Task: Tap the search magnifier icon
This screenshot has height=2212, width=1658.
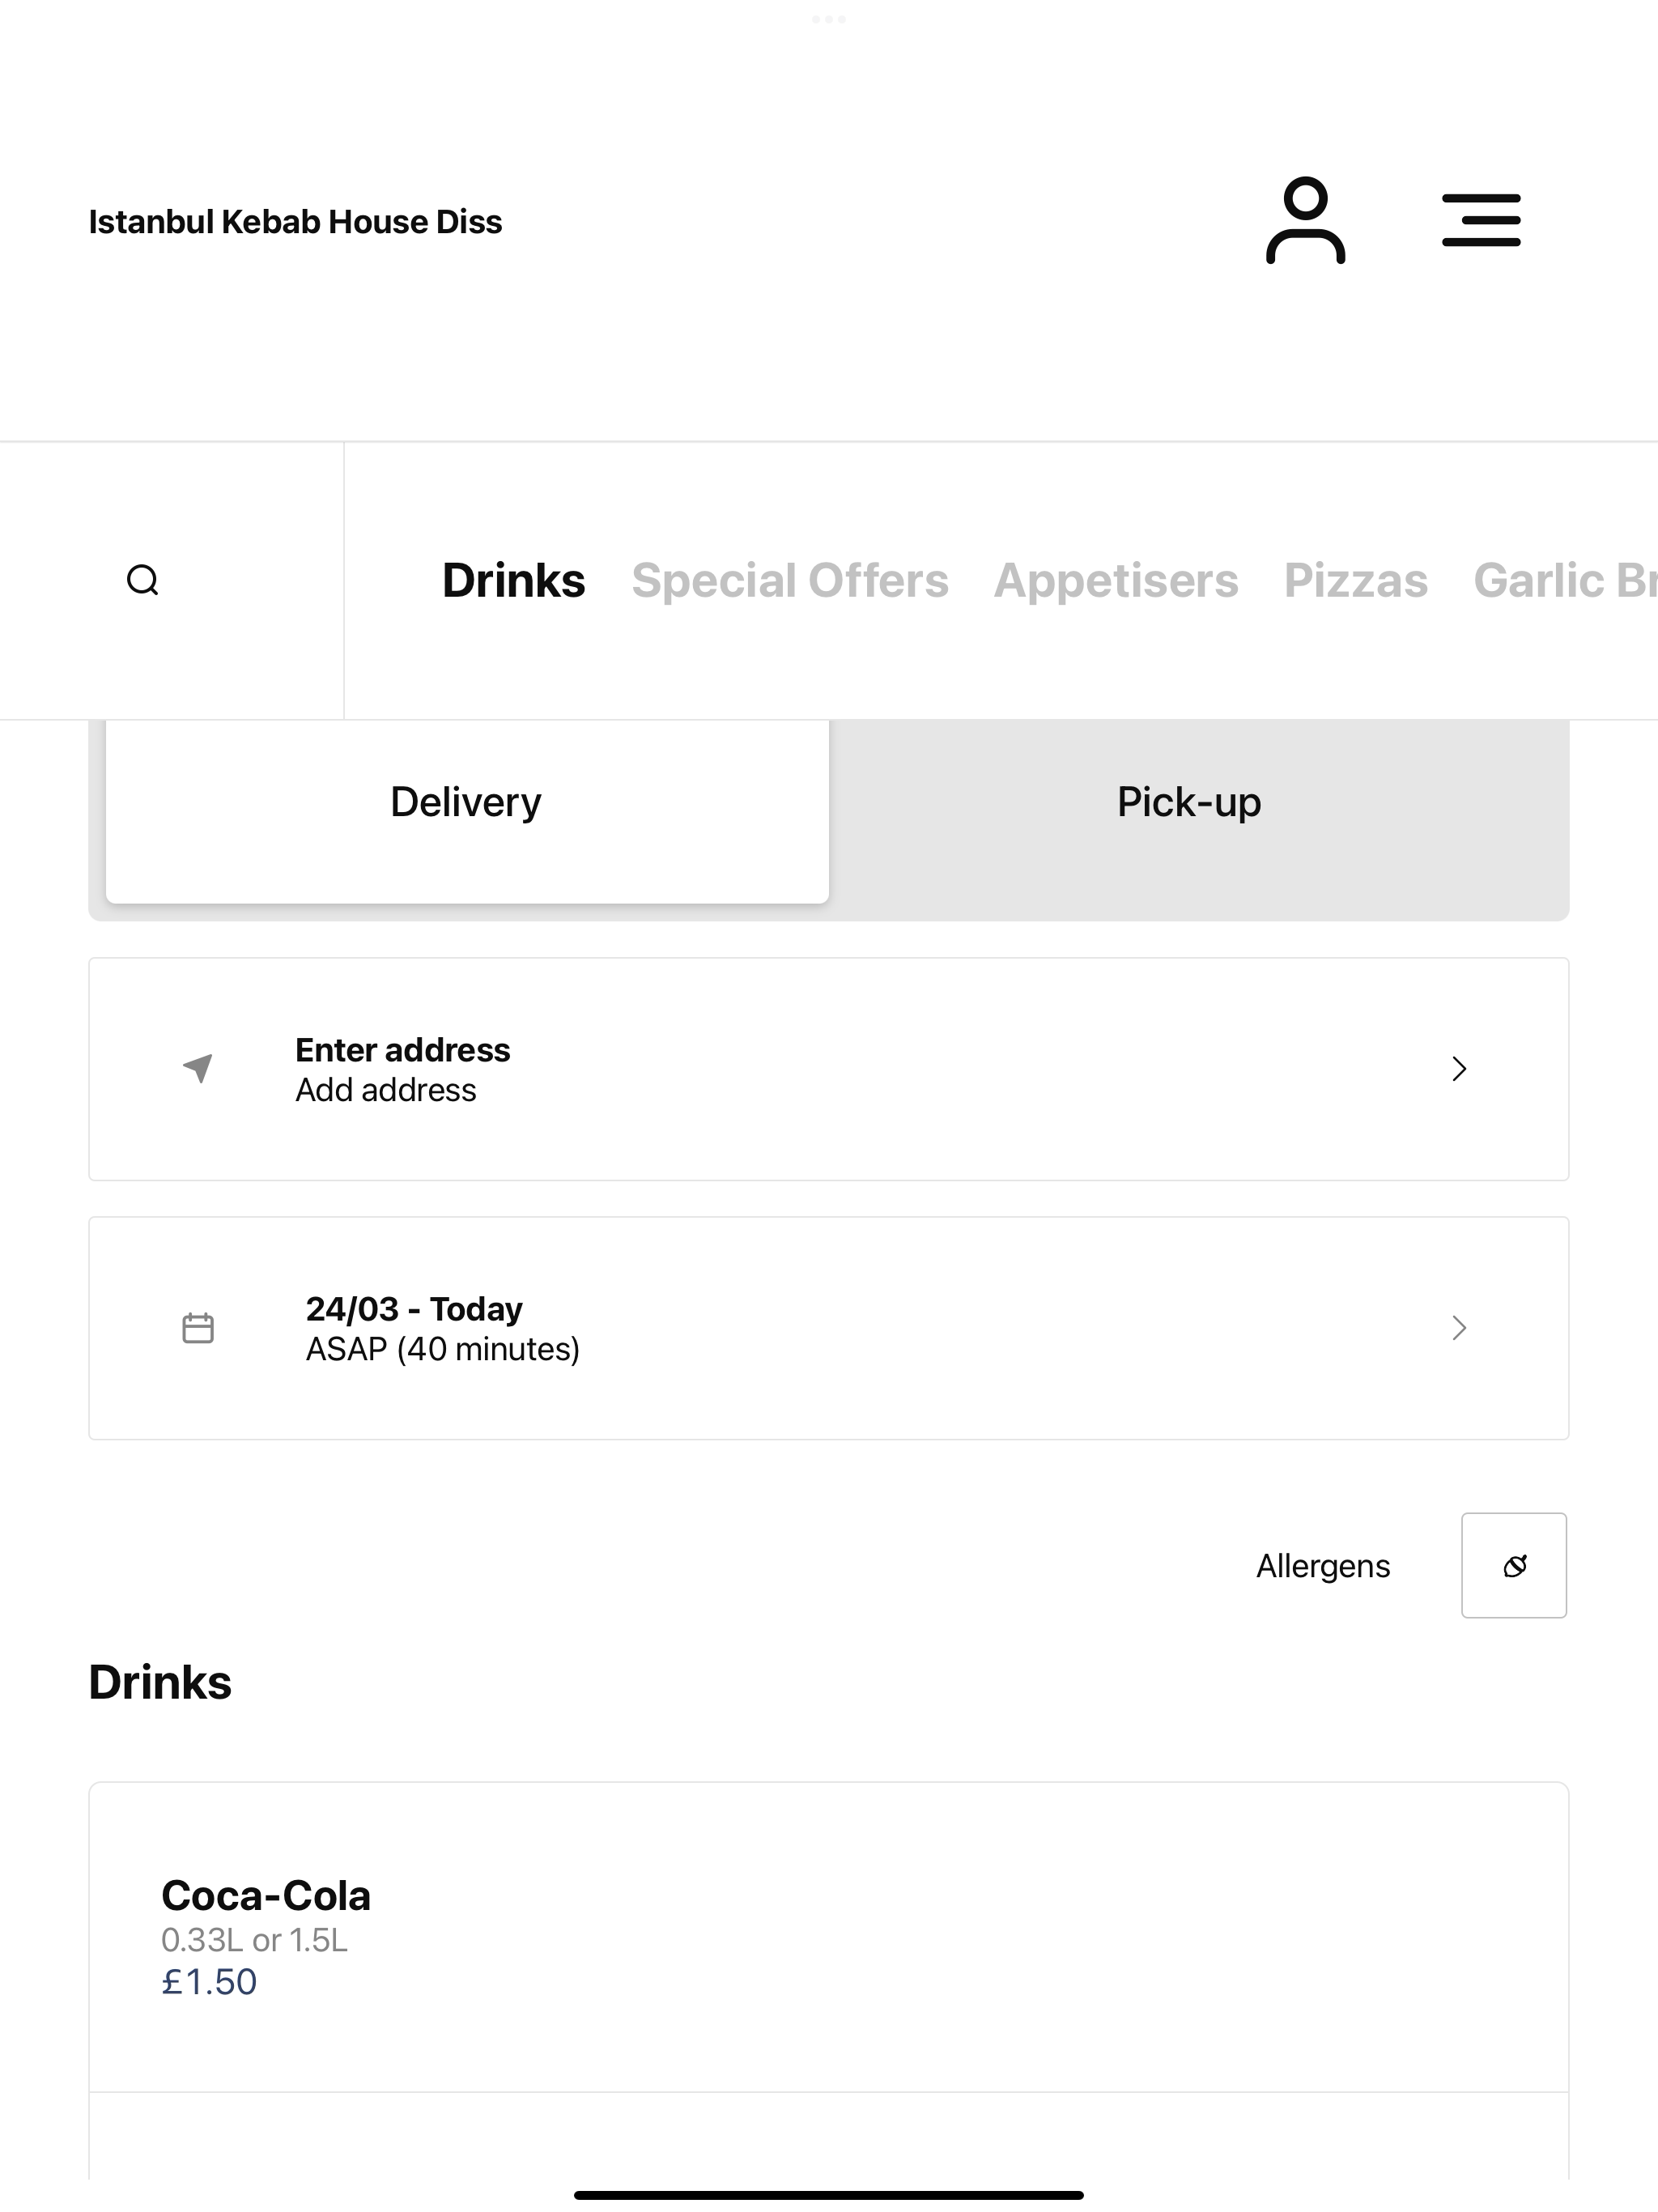Action: [143, 580]
